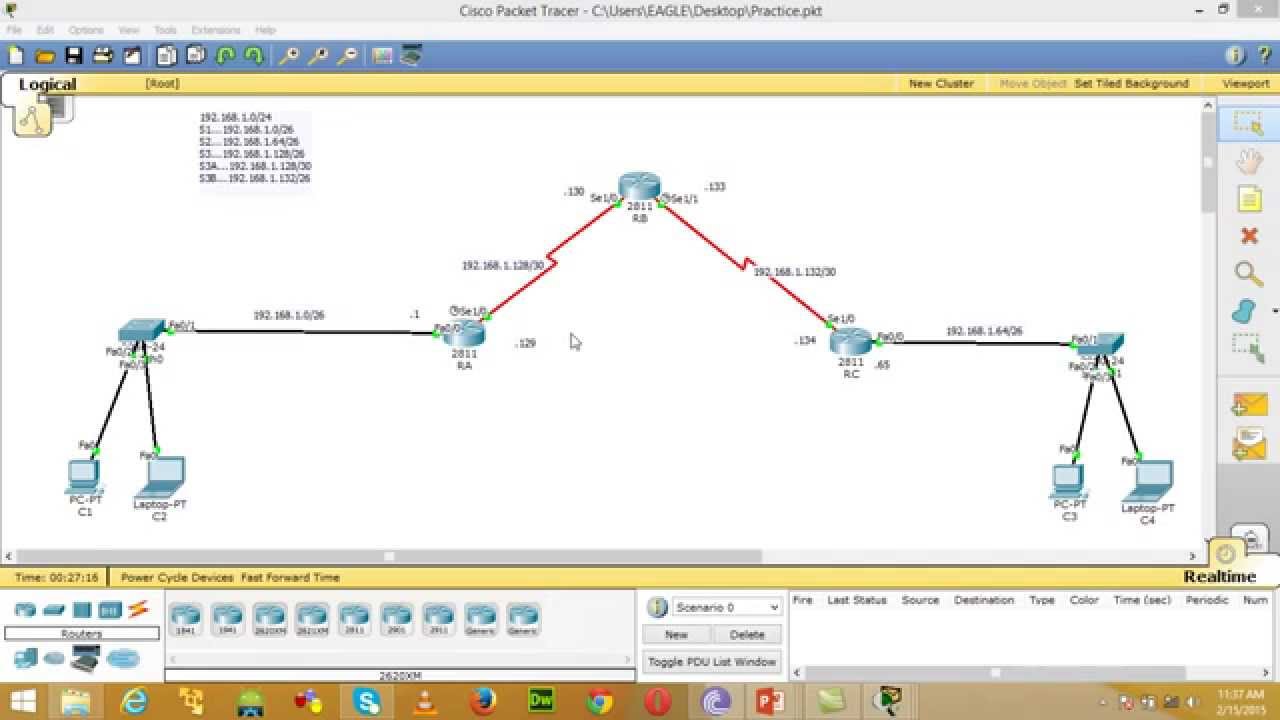Click the Zoom In magnifier icon

pyautogui.click(x=289, y=56)
